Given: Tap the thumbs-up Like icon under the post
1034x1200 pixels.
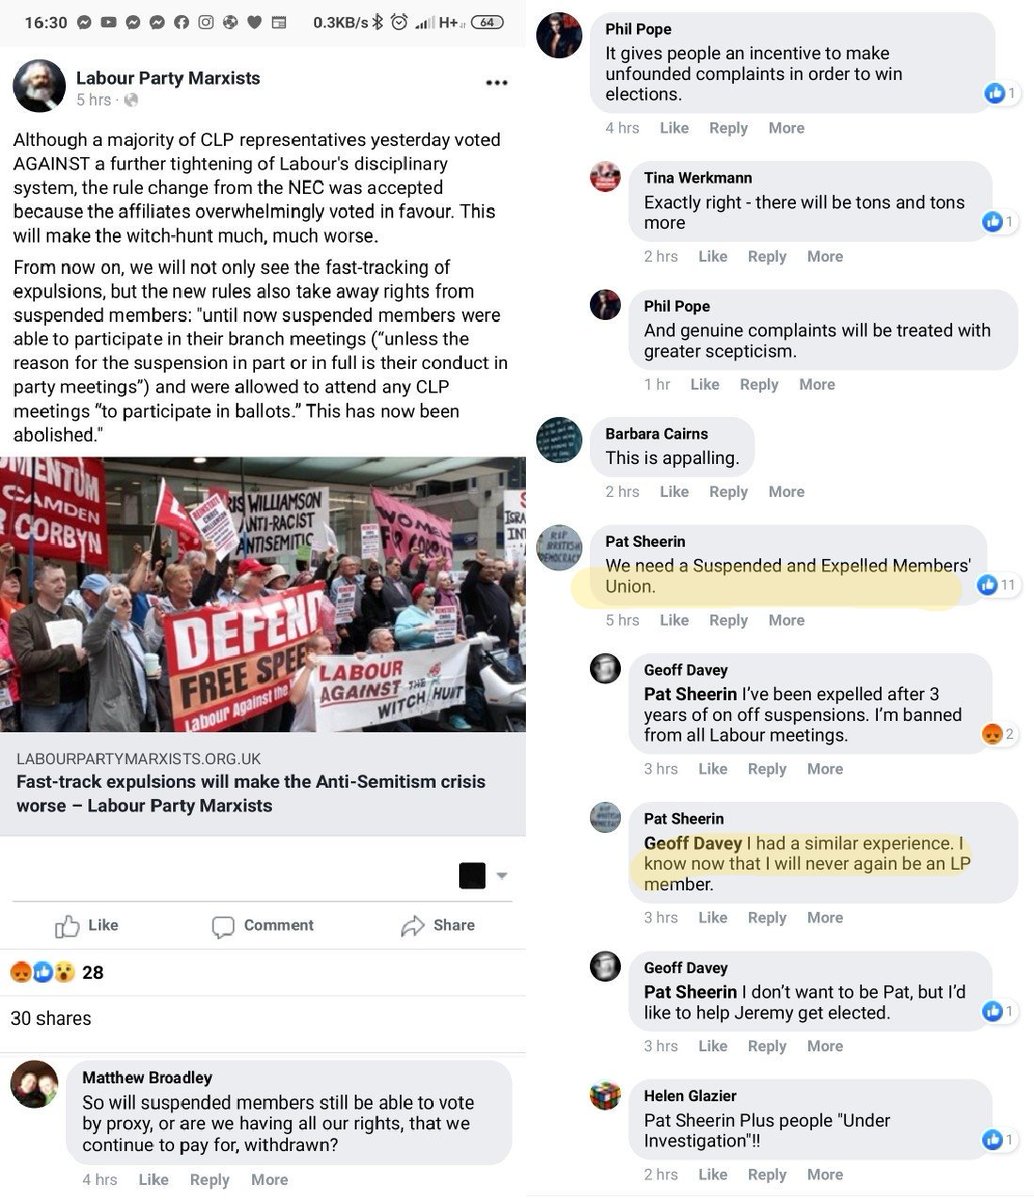Looking at the screenshot, I should tap(67, 926).
